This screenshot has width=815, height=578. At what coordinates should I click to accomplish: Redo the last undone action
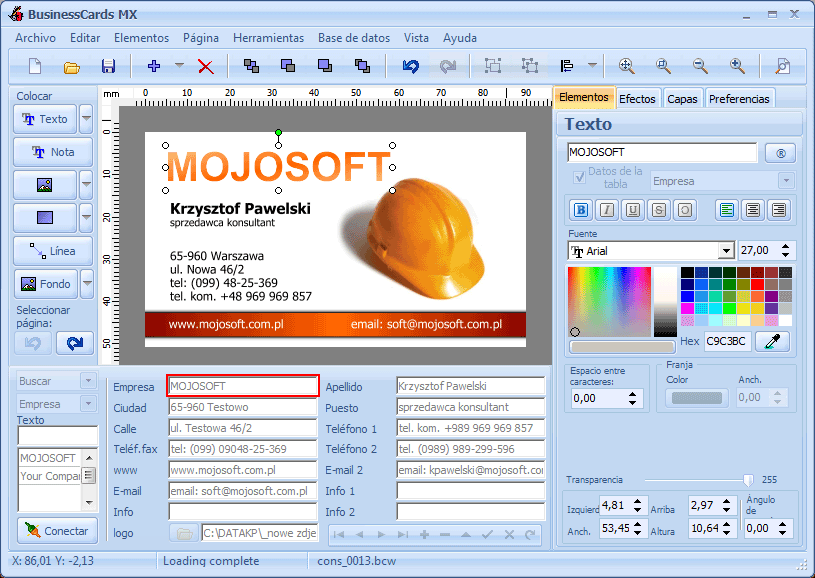coord(448,66)
